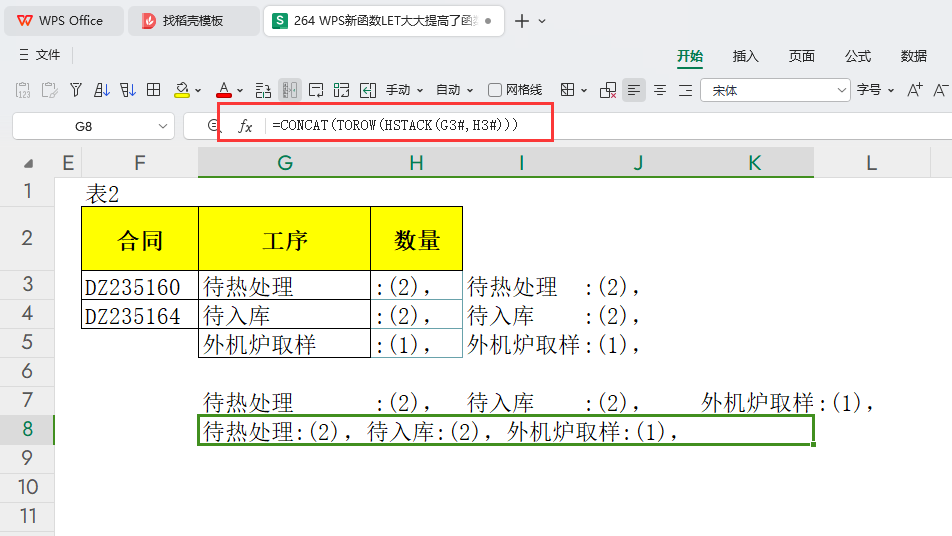
Task: Select row 8 header
Action: pyautogui.click(x=27, y=429)
